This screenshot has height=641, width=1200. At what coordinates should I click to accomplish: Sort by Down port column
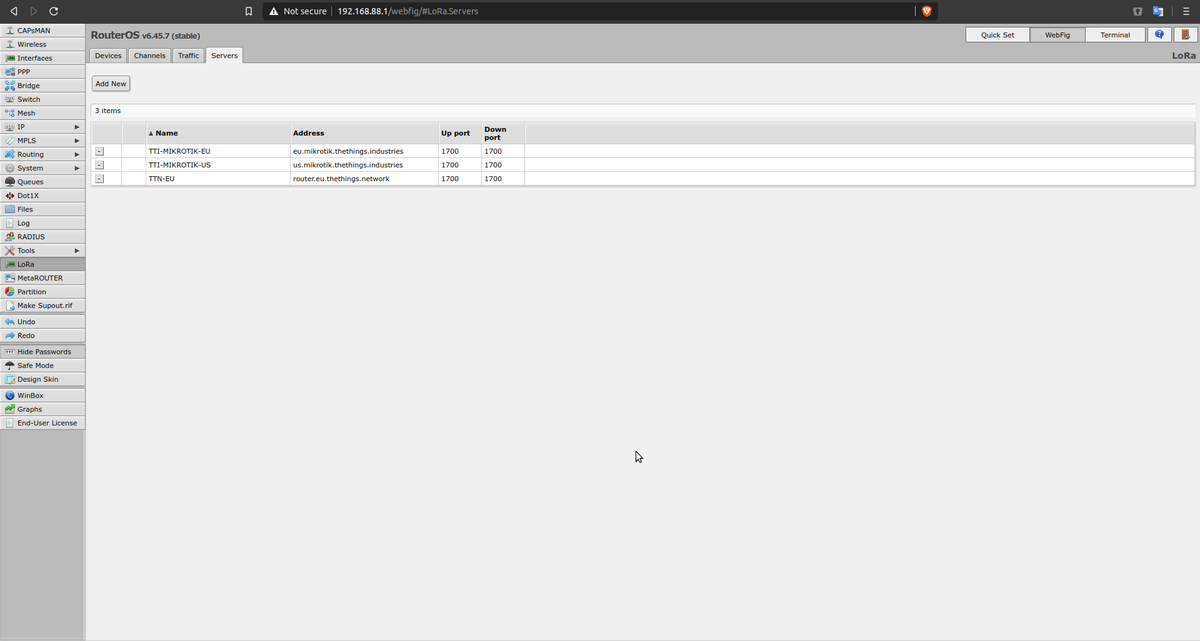tap(502, 133)
